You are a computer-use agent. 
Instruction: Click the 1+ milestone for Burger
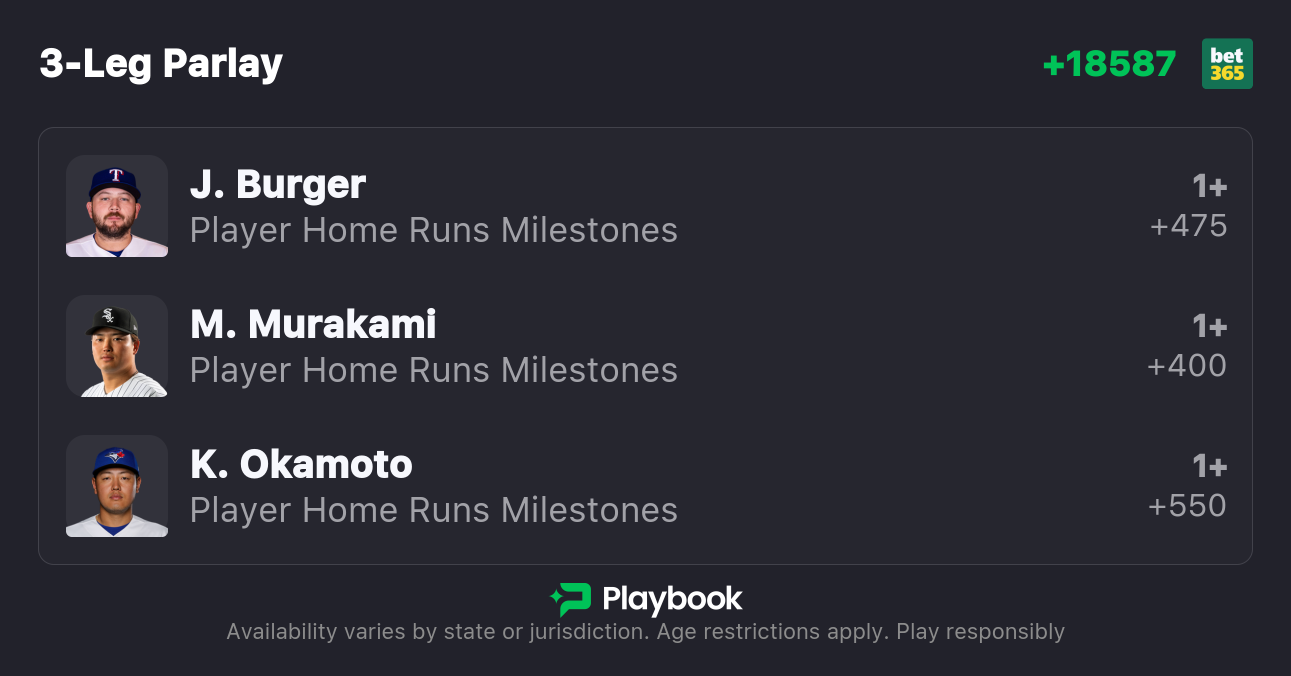point(1209,187)
